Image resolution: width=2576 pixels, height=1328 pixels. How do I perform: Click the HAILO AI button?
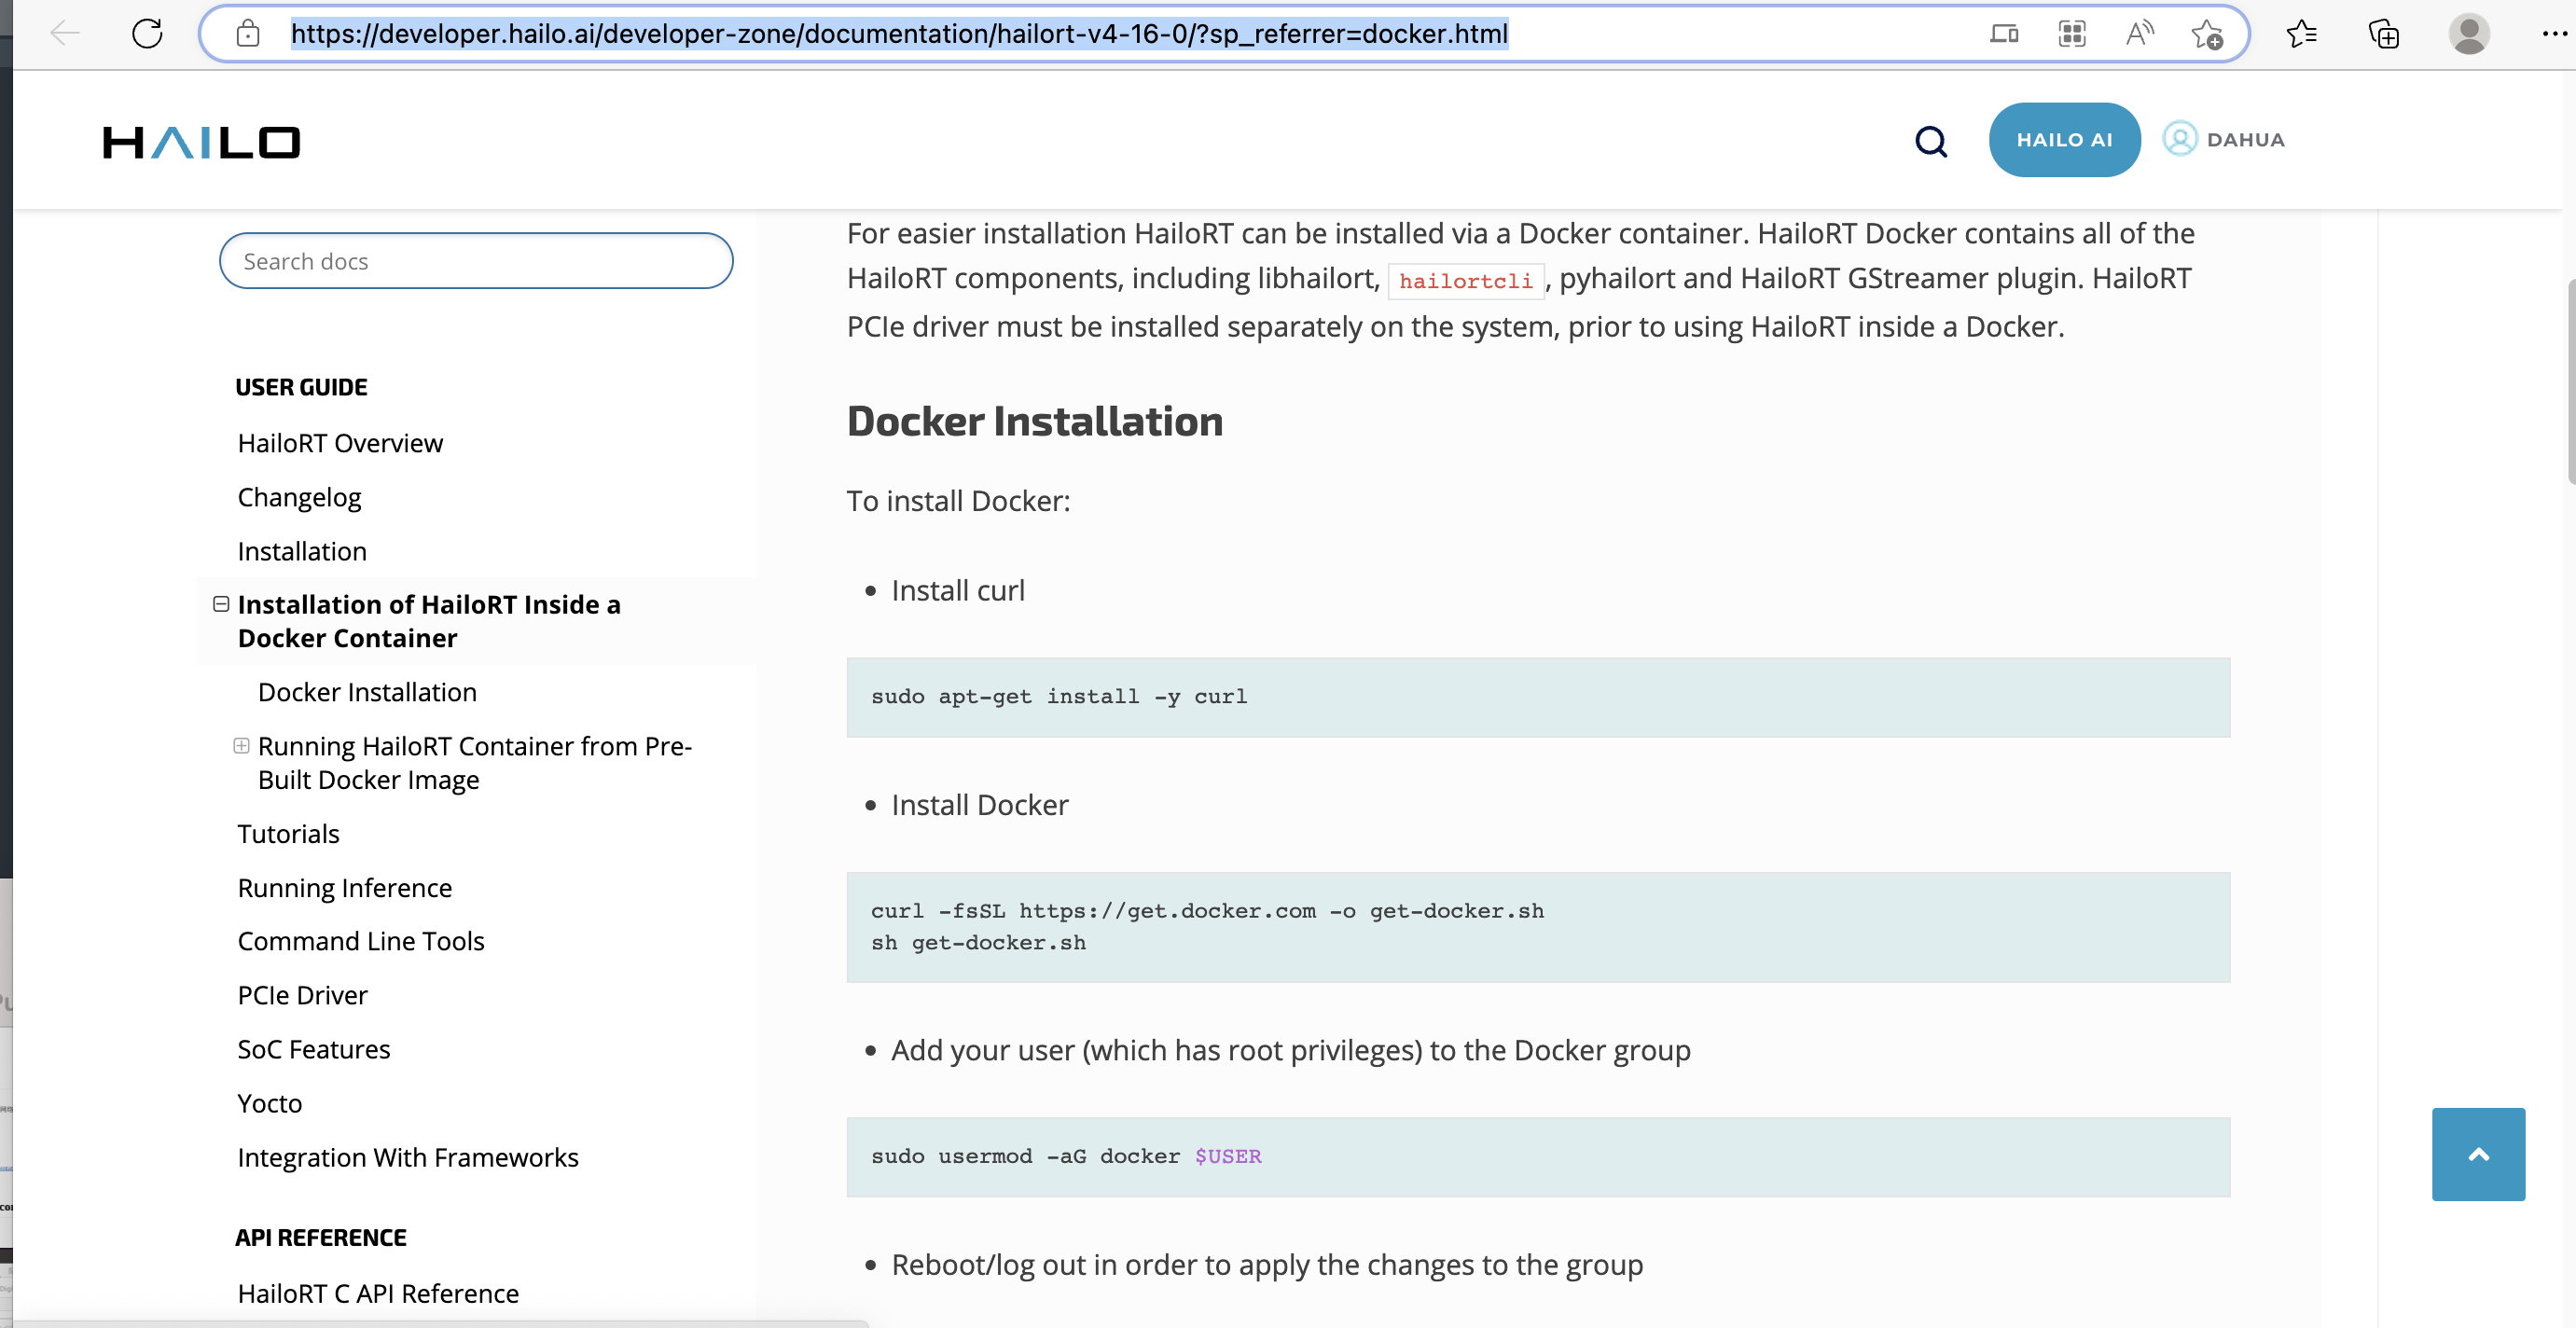[x=2064, y=140]
